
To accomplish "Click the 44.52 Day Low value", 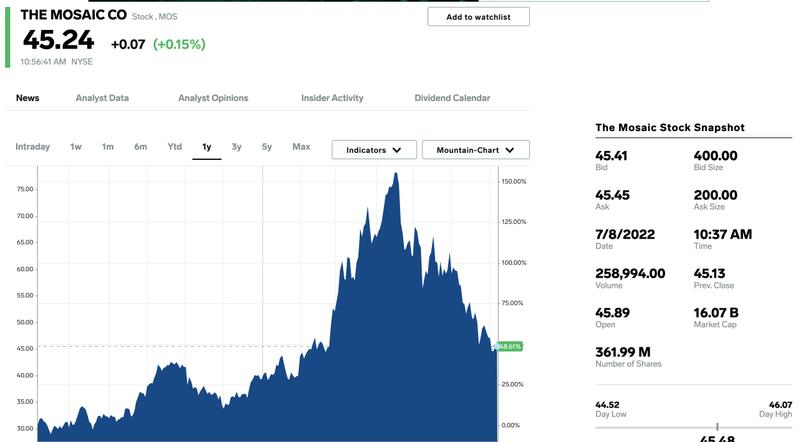I will [607, 405].
